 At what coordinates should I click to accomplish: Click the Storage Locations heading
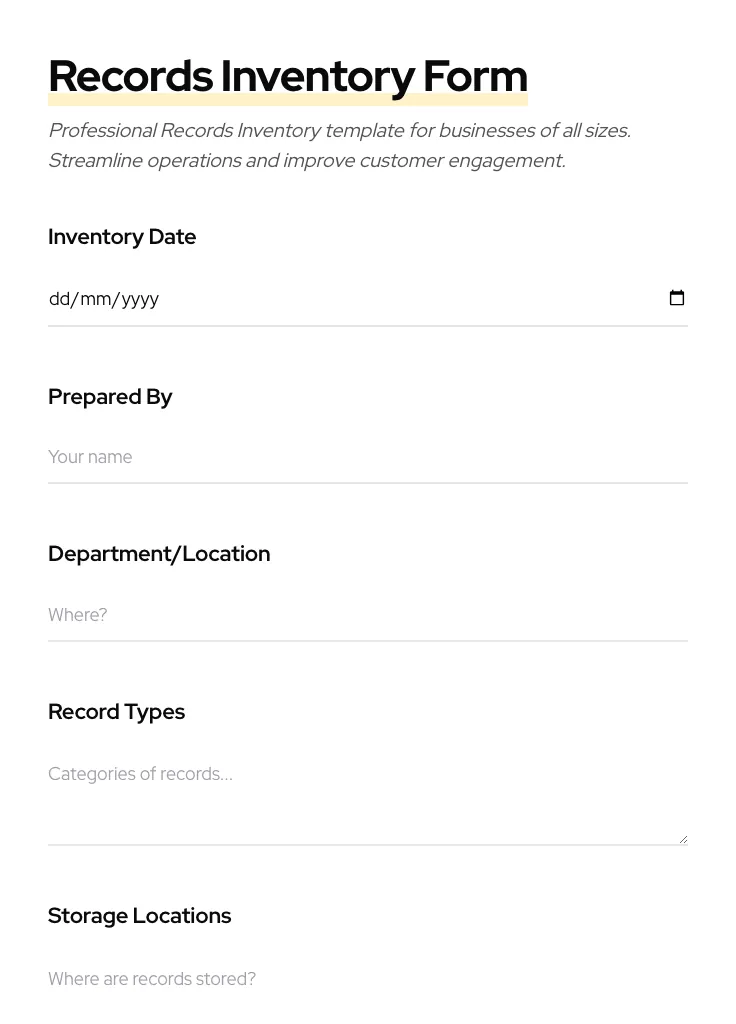(139, 916)
